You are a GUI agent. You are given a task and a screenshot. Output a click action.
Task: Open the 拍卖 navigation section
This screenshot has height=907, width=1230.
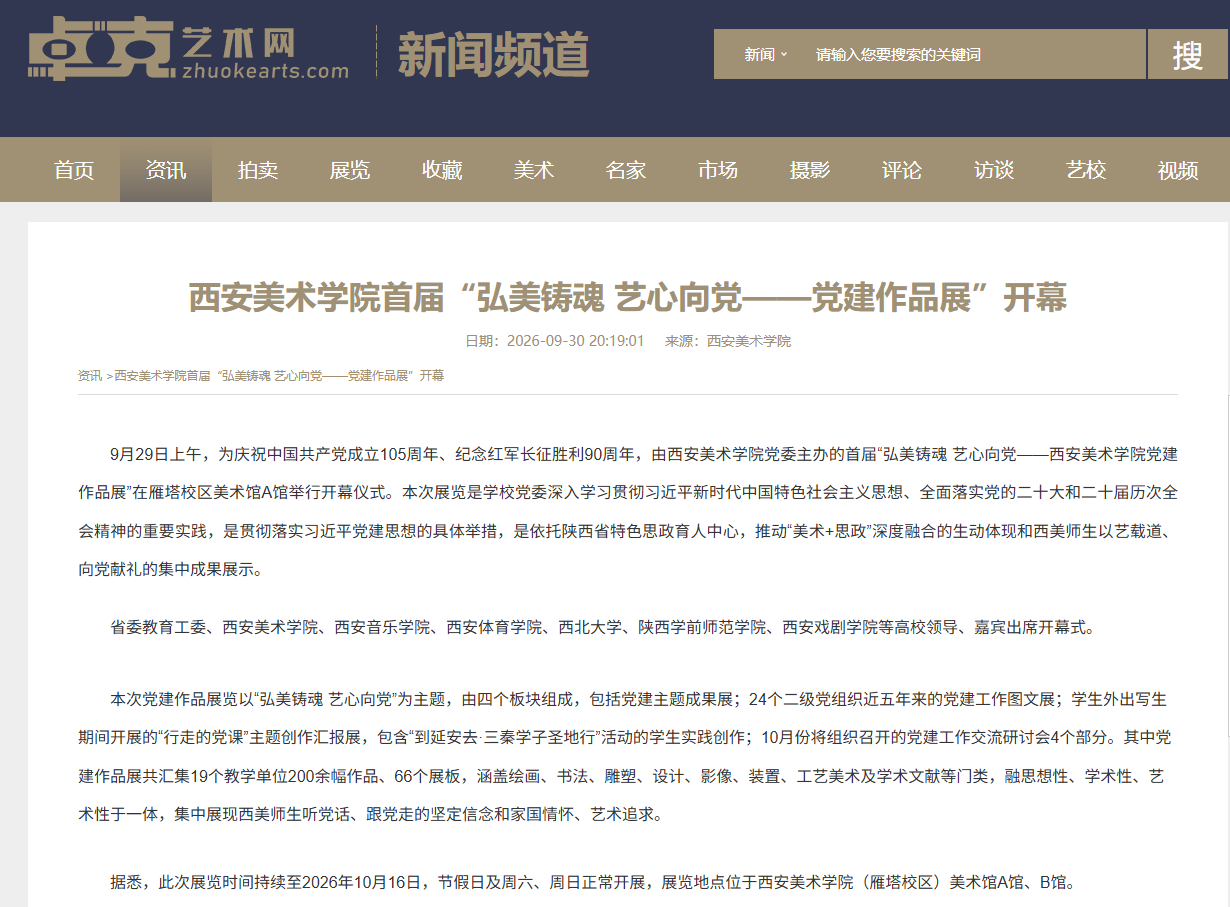coord(258,170)
